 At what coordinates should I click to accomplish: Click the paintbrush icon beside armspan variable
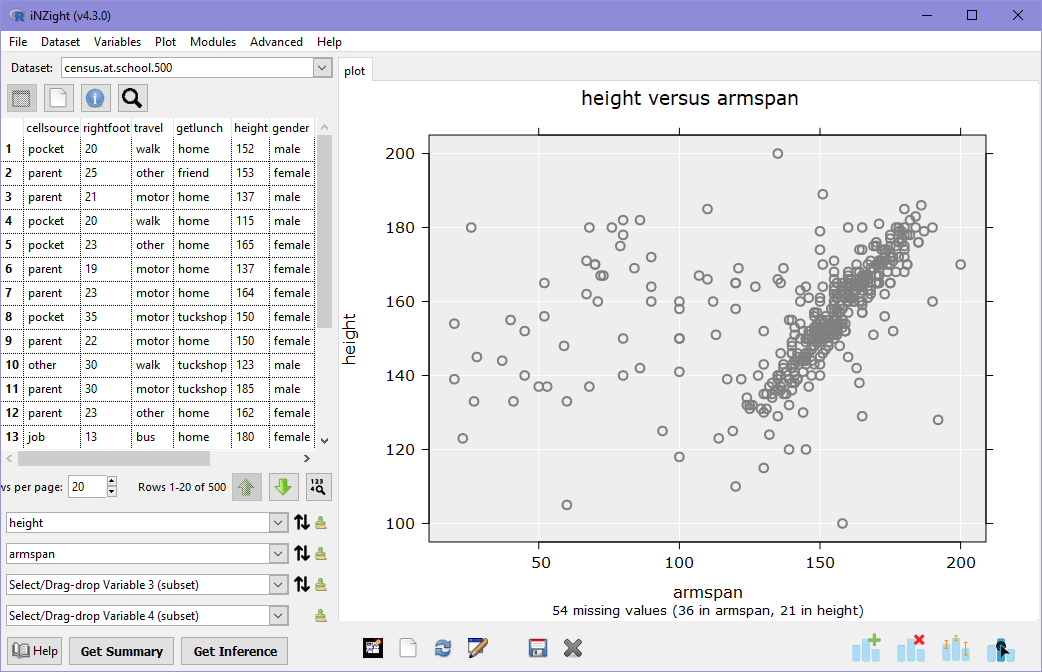tap(320, 553)
